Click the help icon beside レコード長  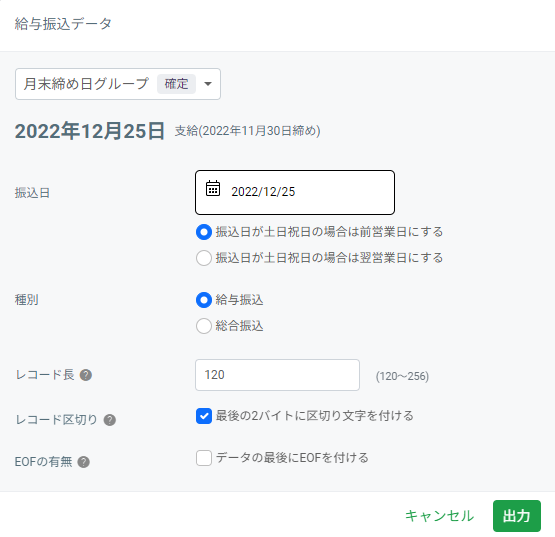click(86, 375)
